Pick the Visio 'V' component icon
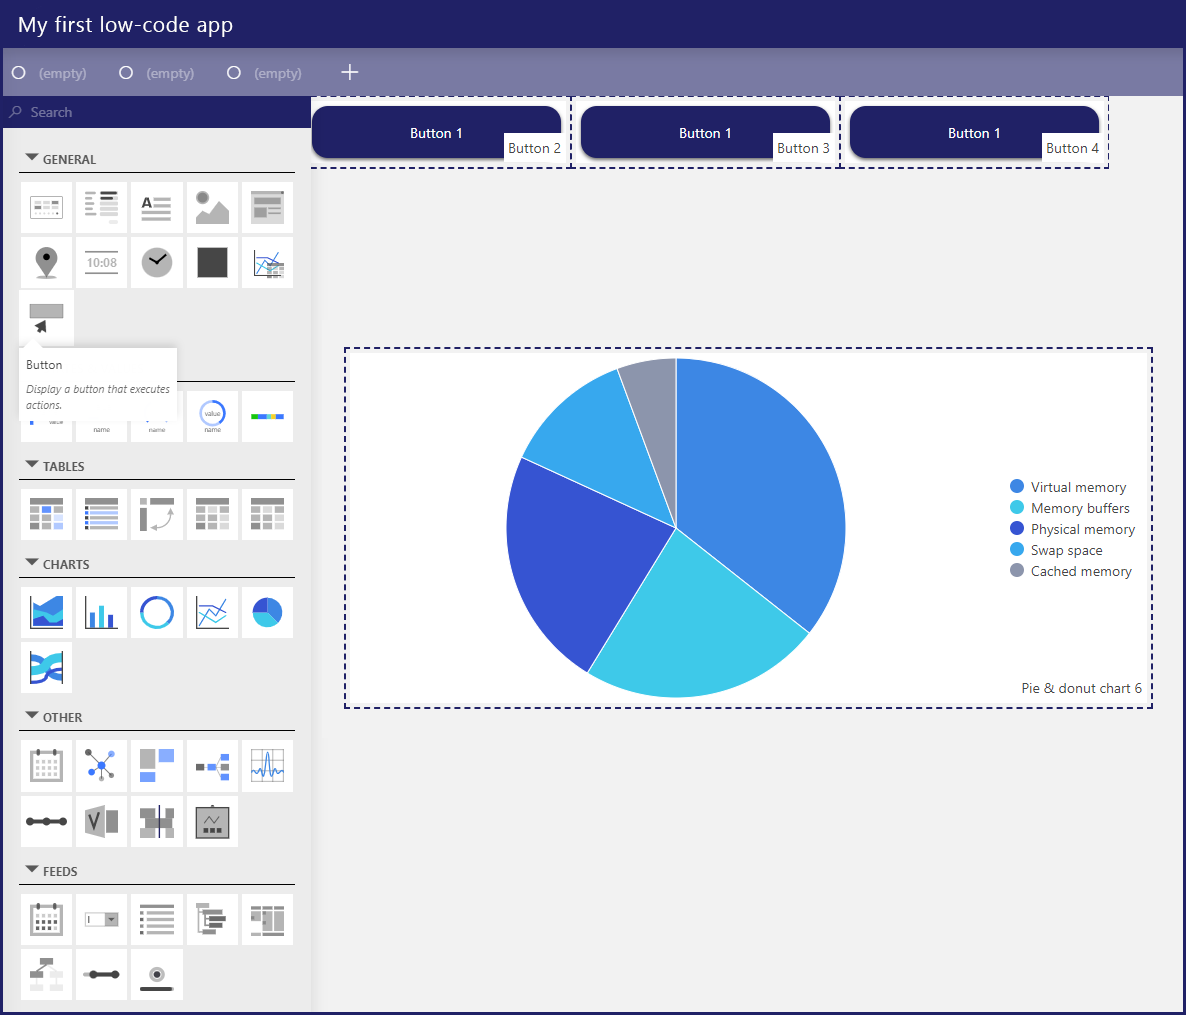Image resolution: width=1186 pixels, height=1015 pixels. 101,821
